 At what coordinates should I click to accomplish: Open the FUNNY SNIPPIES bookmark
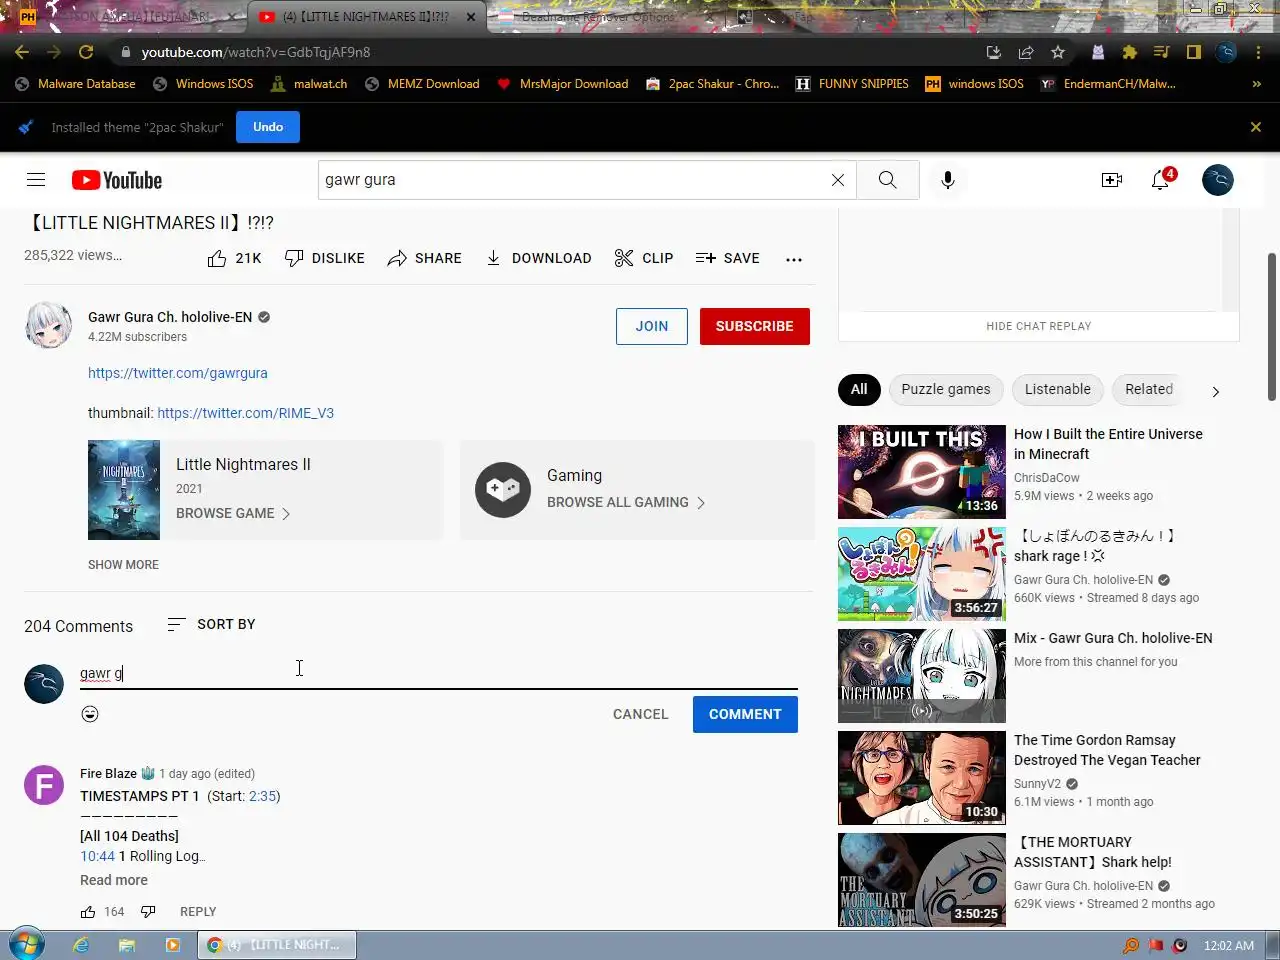point(852,84)
